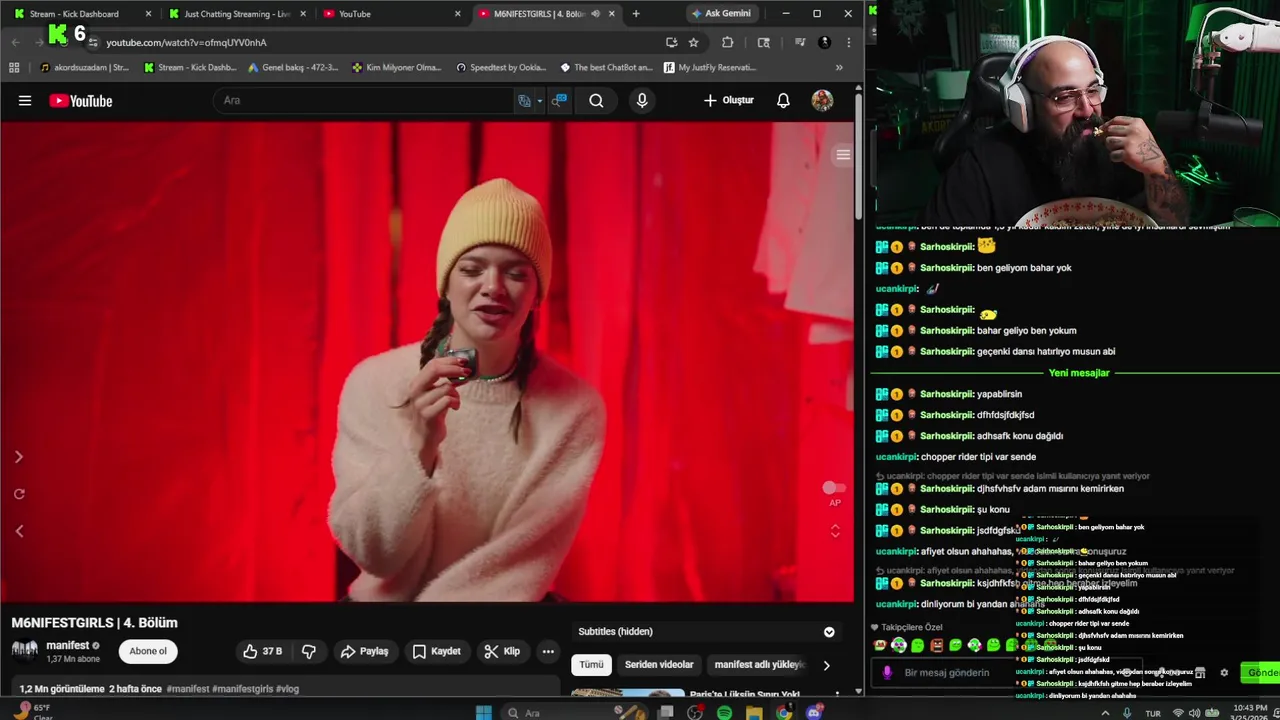Open The best ChatBot bookmark
The image size is (1280, 720).
click(606, 68)
